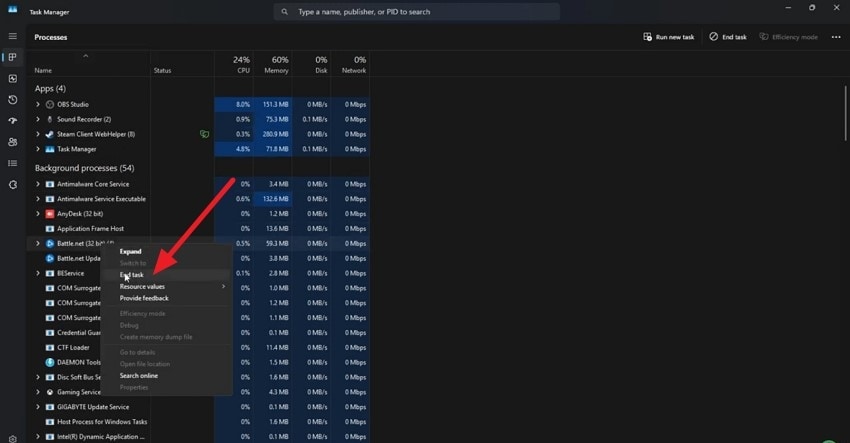Click the Background processes (54) heading
The width and height of the screenshot is (850, 443).
coord(85,168)
